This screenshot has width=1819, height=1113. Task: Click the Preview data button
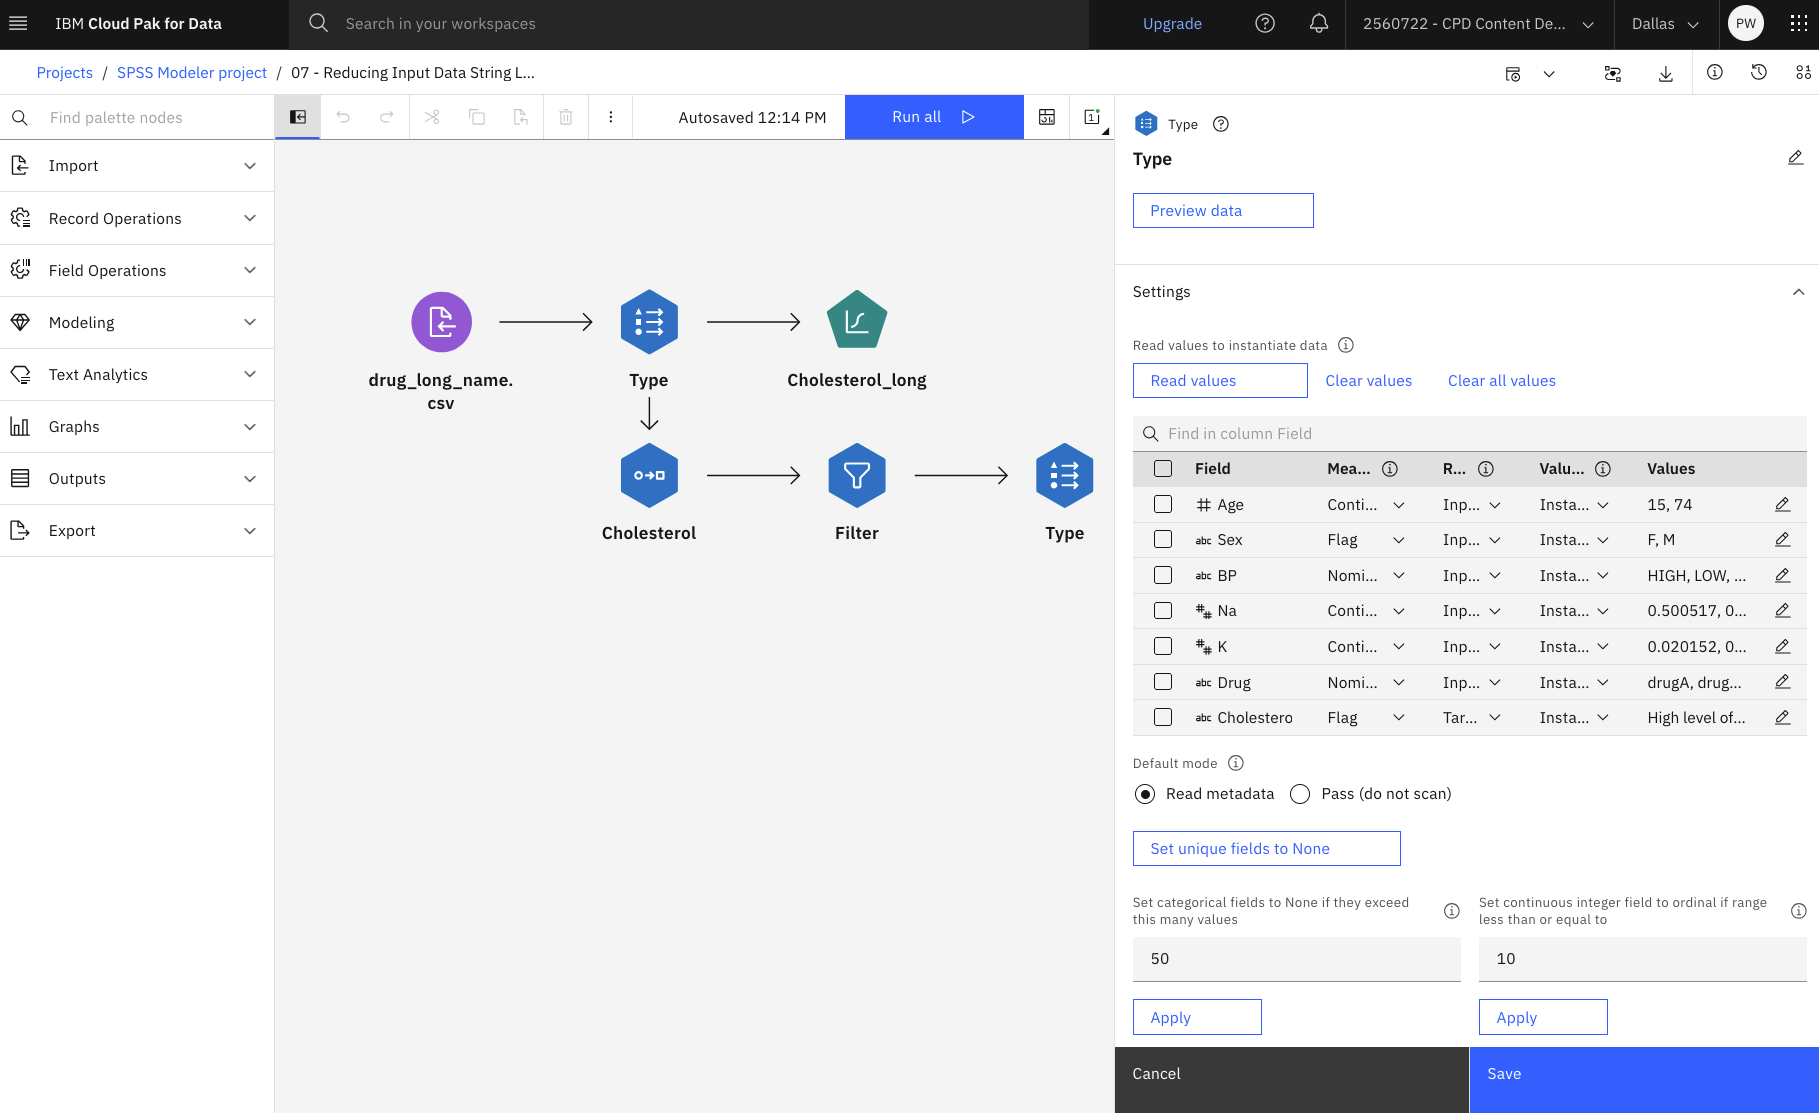[x=1223, y=211]
